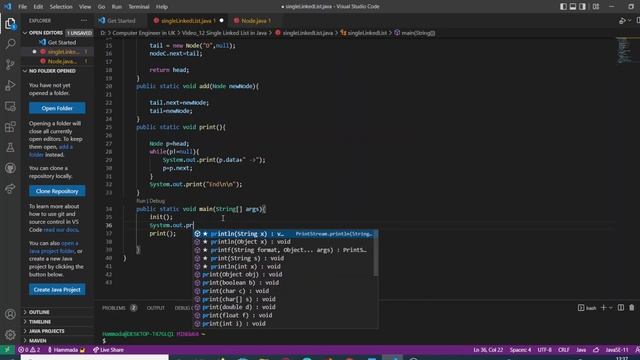Image resolution: width=640 pixels, height=360 pixels.
Task: Click errors and warnings count in status bar
Action: click(x=29, y=350)
